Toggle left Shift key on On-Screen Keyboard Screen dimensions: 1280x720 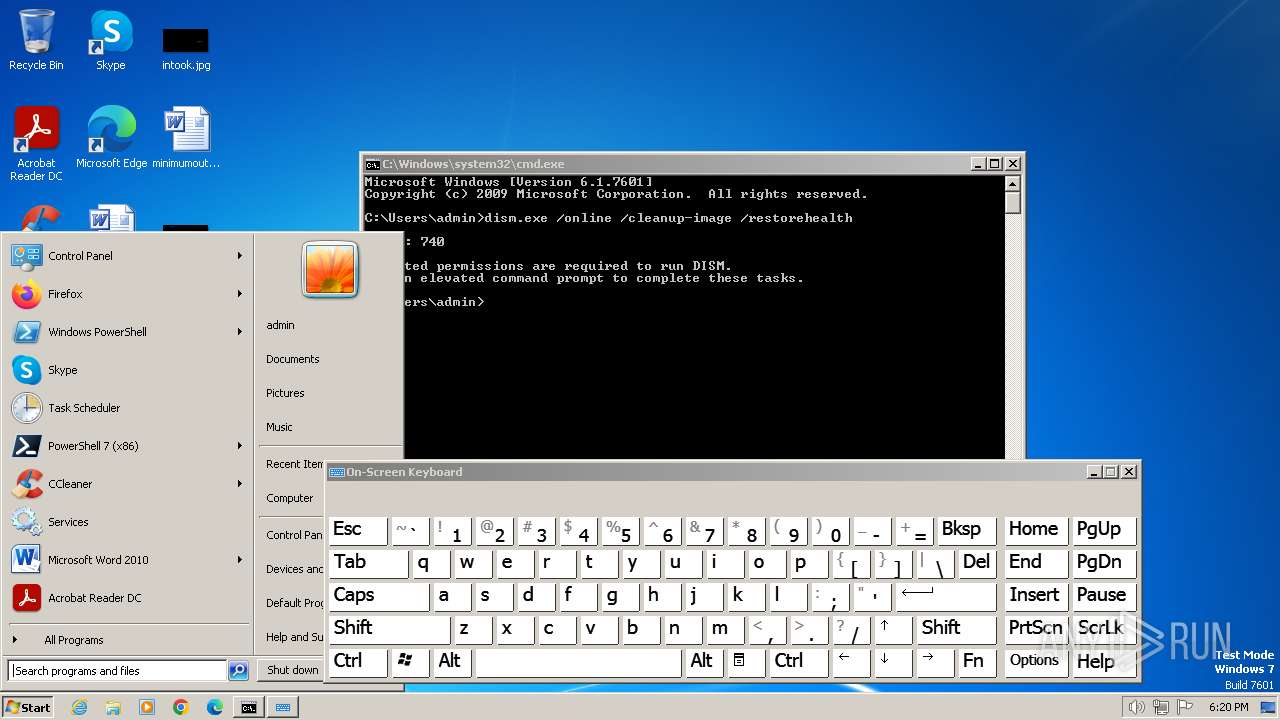pos(389,629)
